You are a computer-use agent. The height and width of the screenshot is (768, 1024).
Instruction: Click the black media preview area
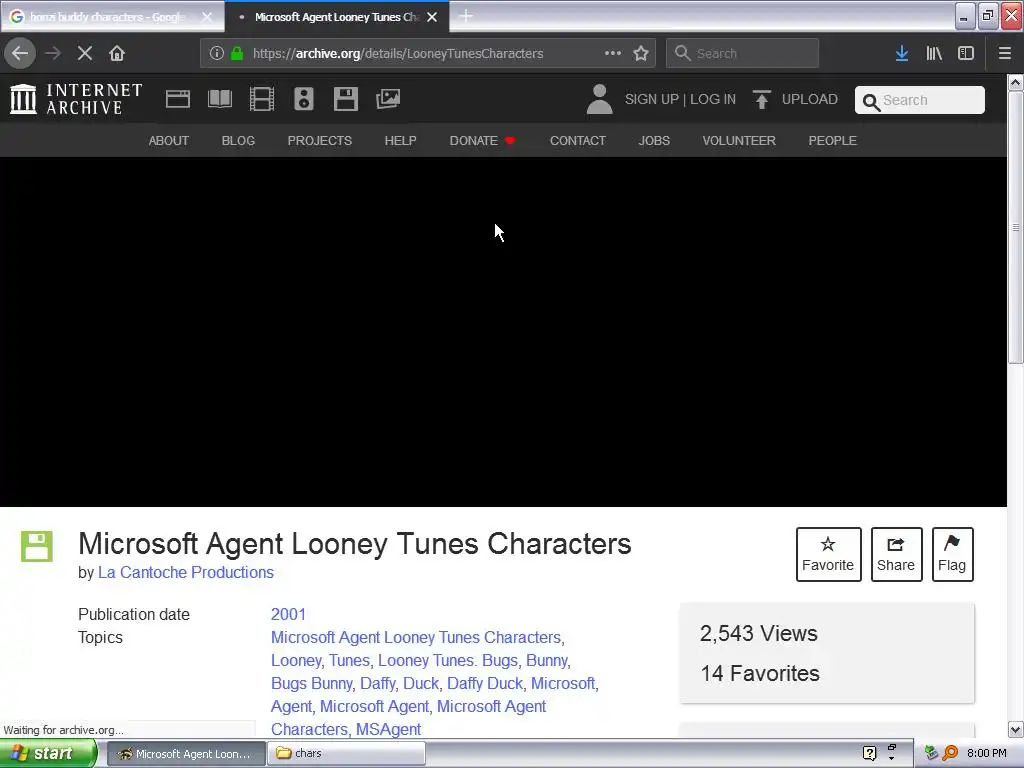coord(503,332)
